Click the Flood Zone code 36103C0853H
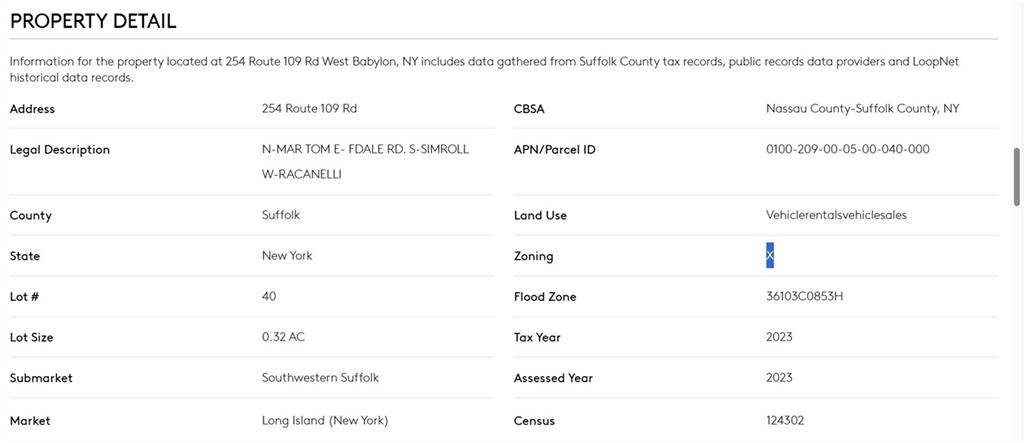This screenshot has width=1024, height=443. (x=805, y=297)
